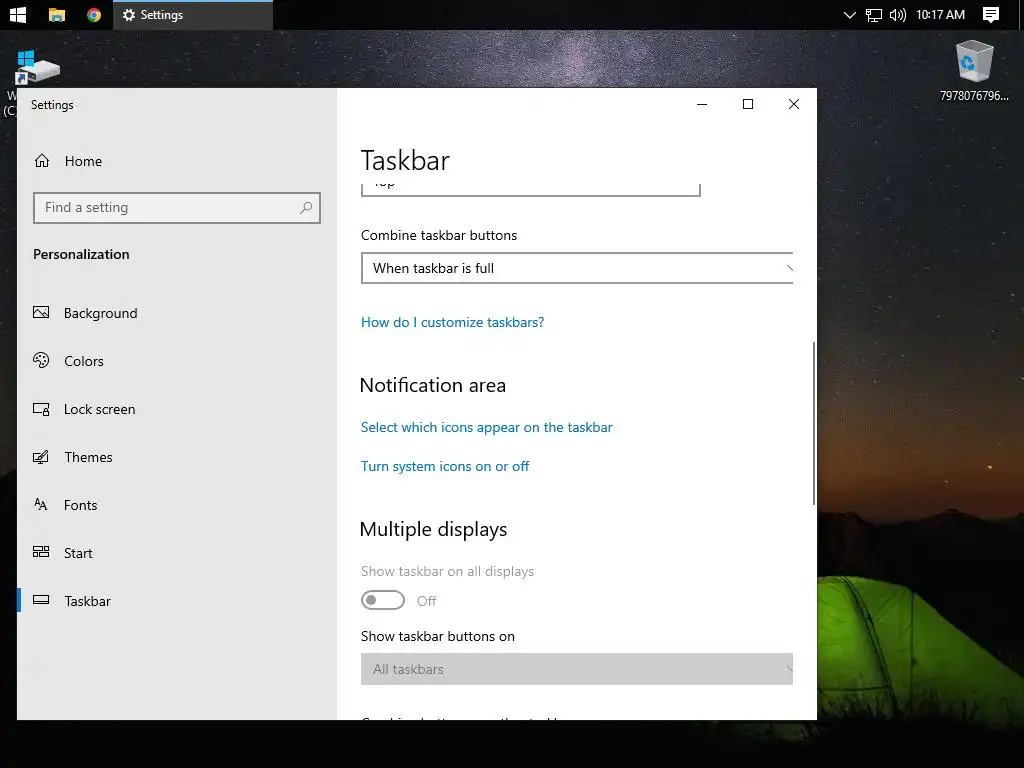
Task: Click the Personalization heading
Action: (81, 255)
